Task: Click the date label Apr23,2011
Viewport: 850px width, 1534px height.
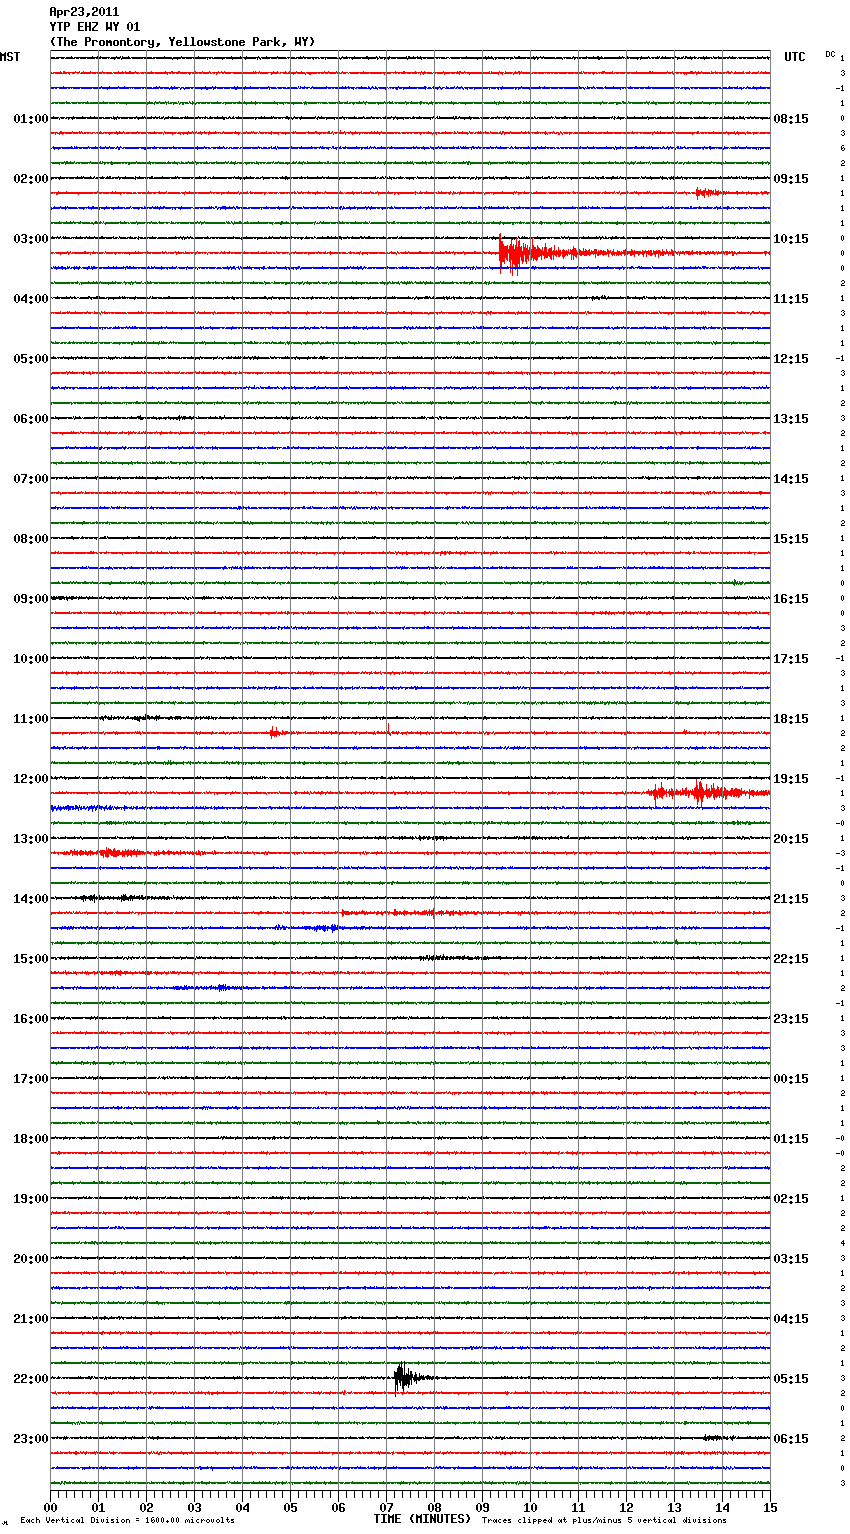Action: click(x=84, y=12)
